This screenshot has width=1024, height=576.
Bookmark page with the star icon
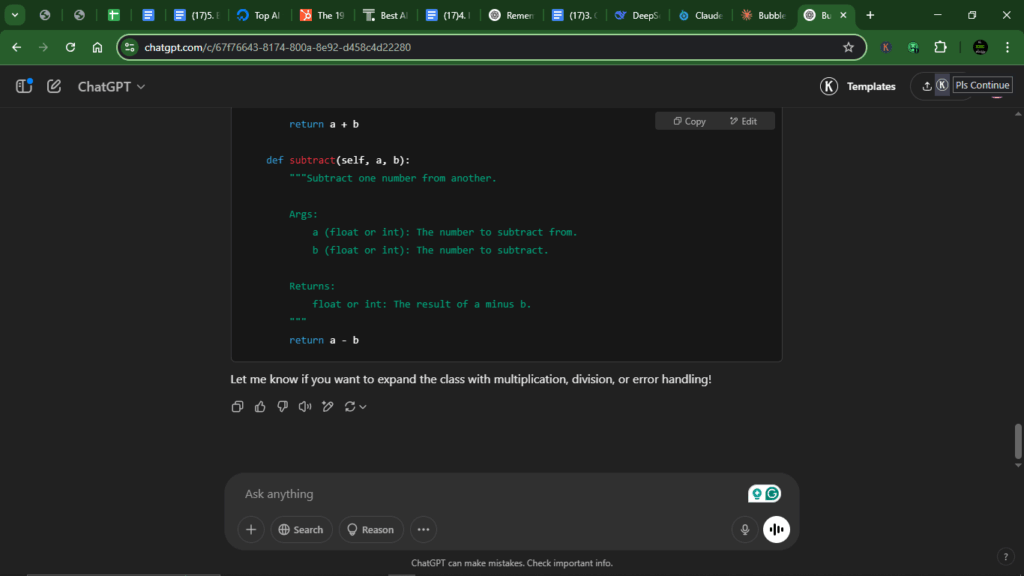(x=848, y=47)
